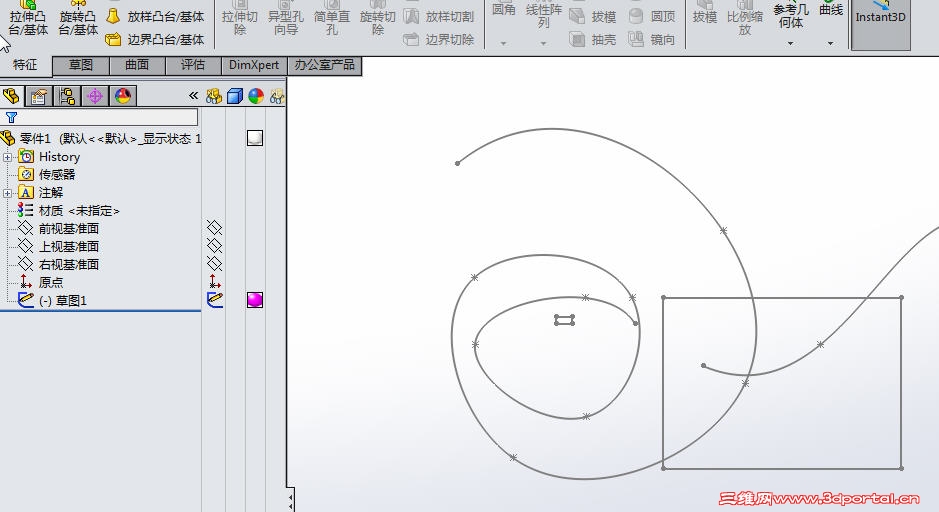Image resolution: width=939 pixels, height=512 pixels.
Task: Select Sketch1 (草图1) in the tree
Action: pos(53,300)
